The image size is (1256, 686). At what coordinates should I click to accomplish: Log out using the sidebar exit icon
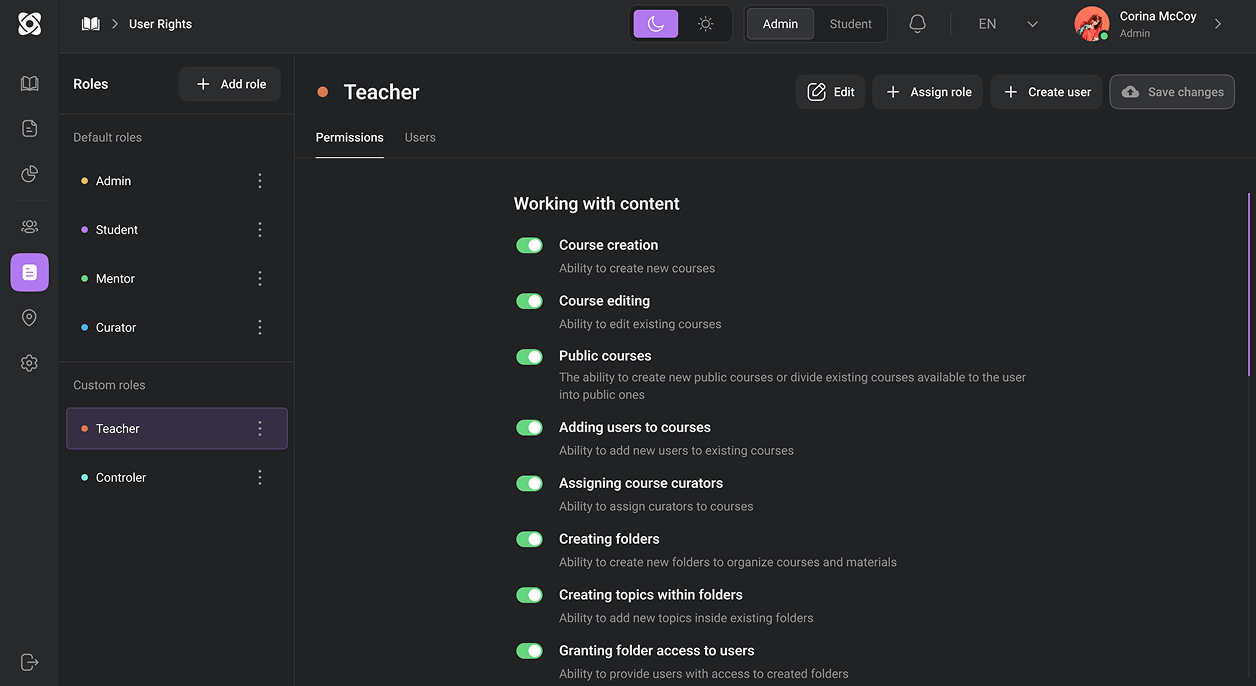point(29,661)
